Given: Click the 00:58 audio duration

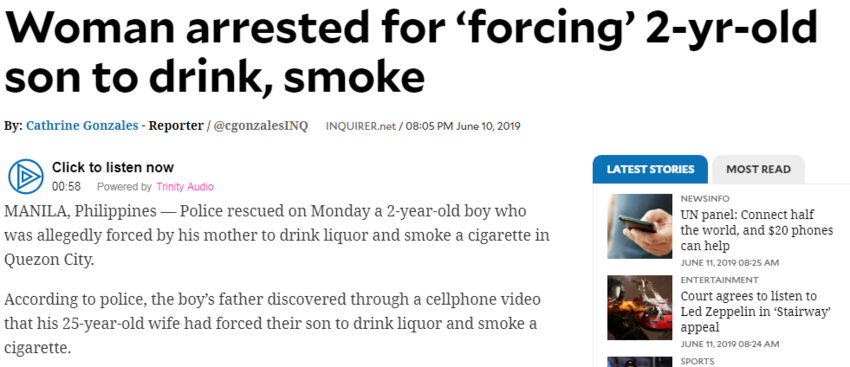Looking at the screenshot, I should tap(66, 187).
